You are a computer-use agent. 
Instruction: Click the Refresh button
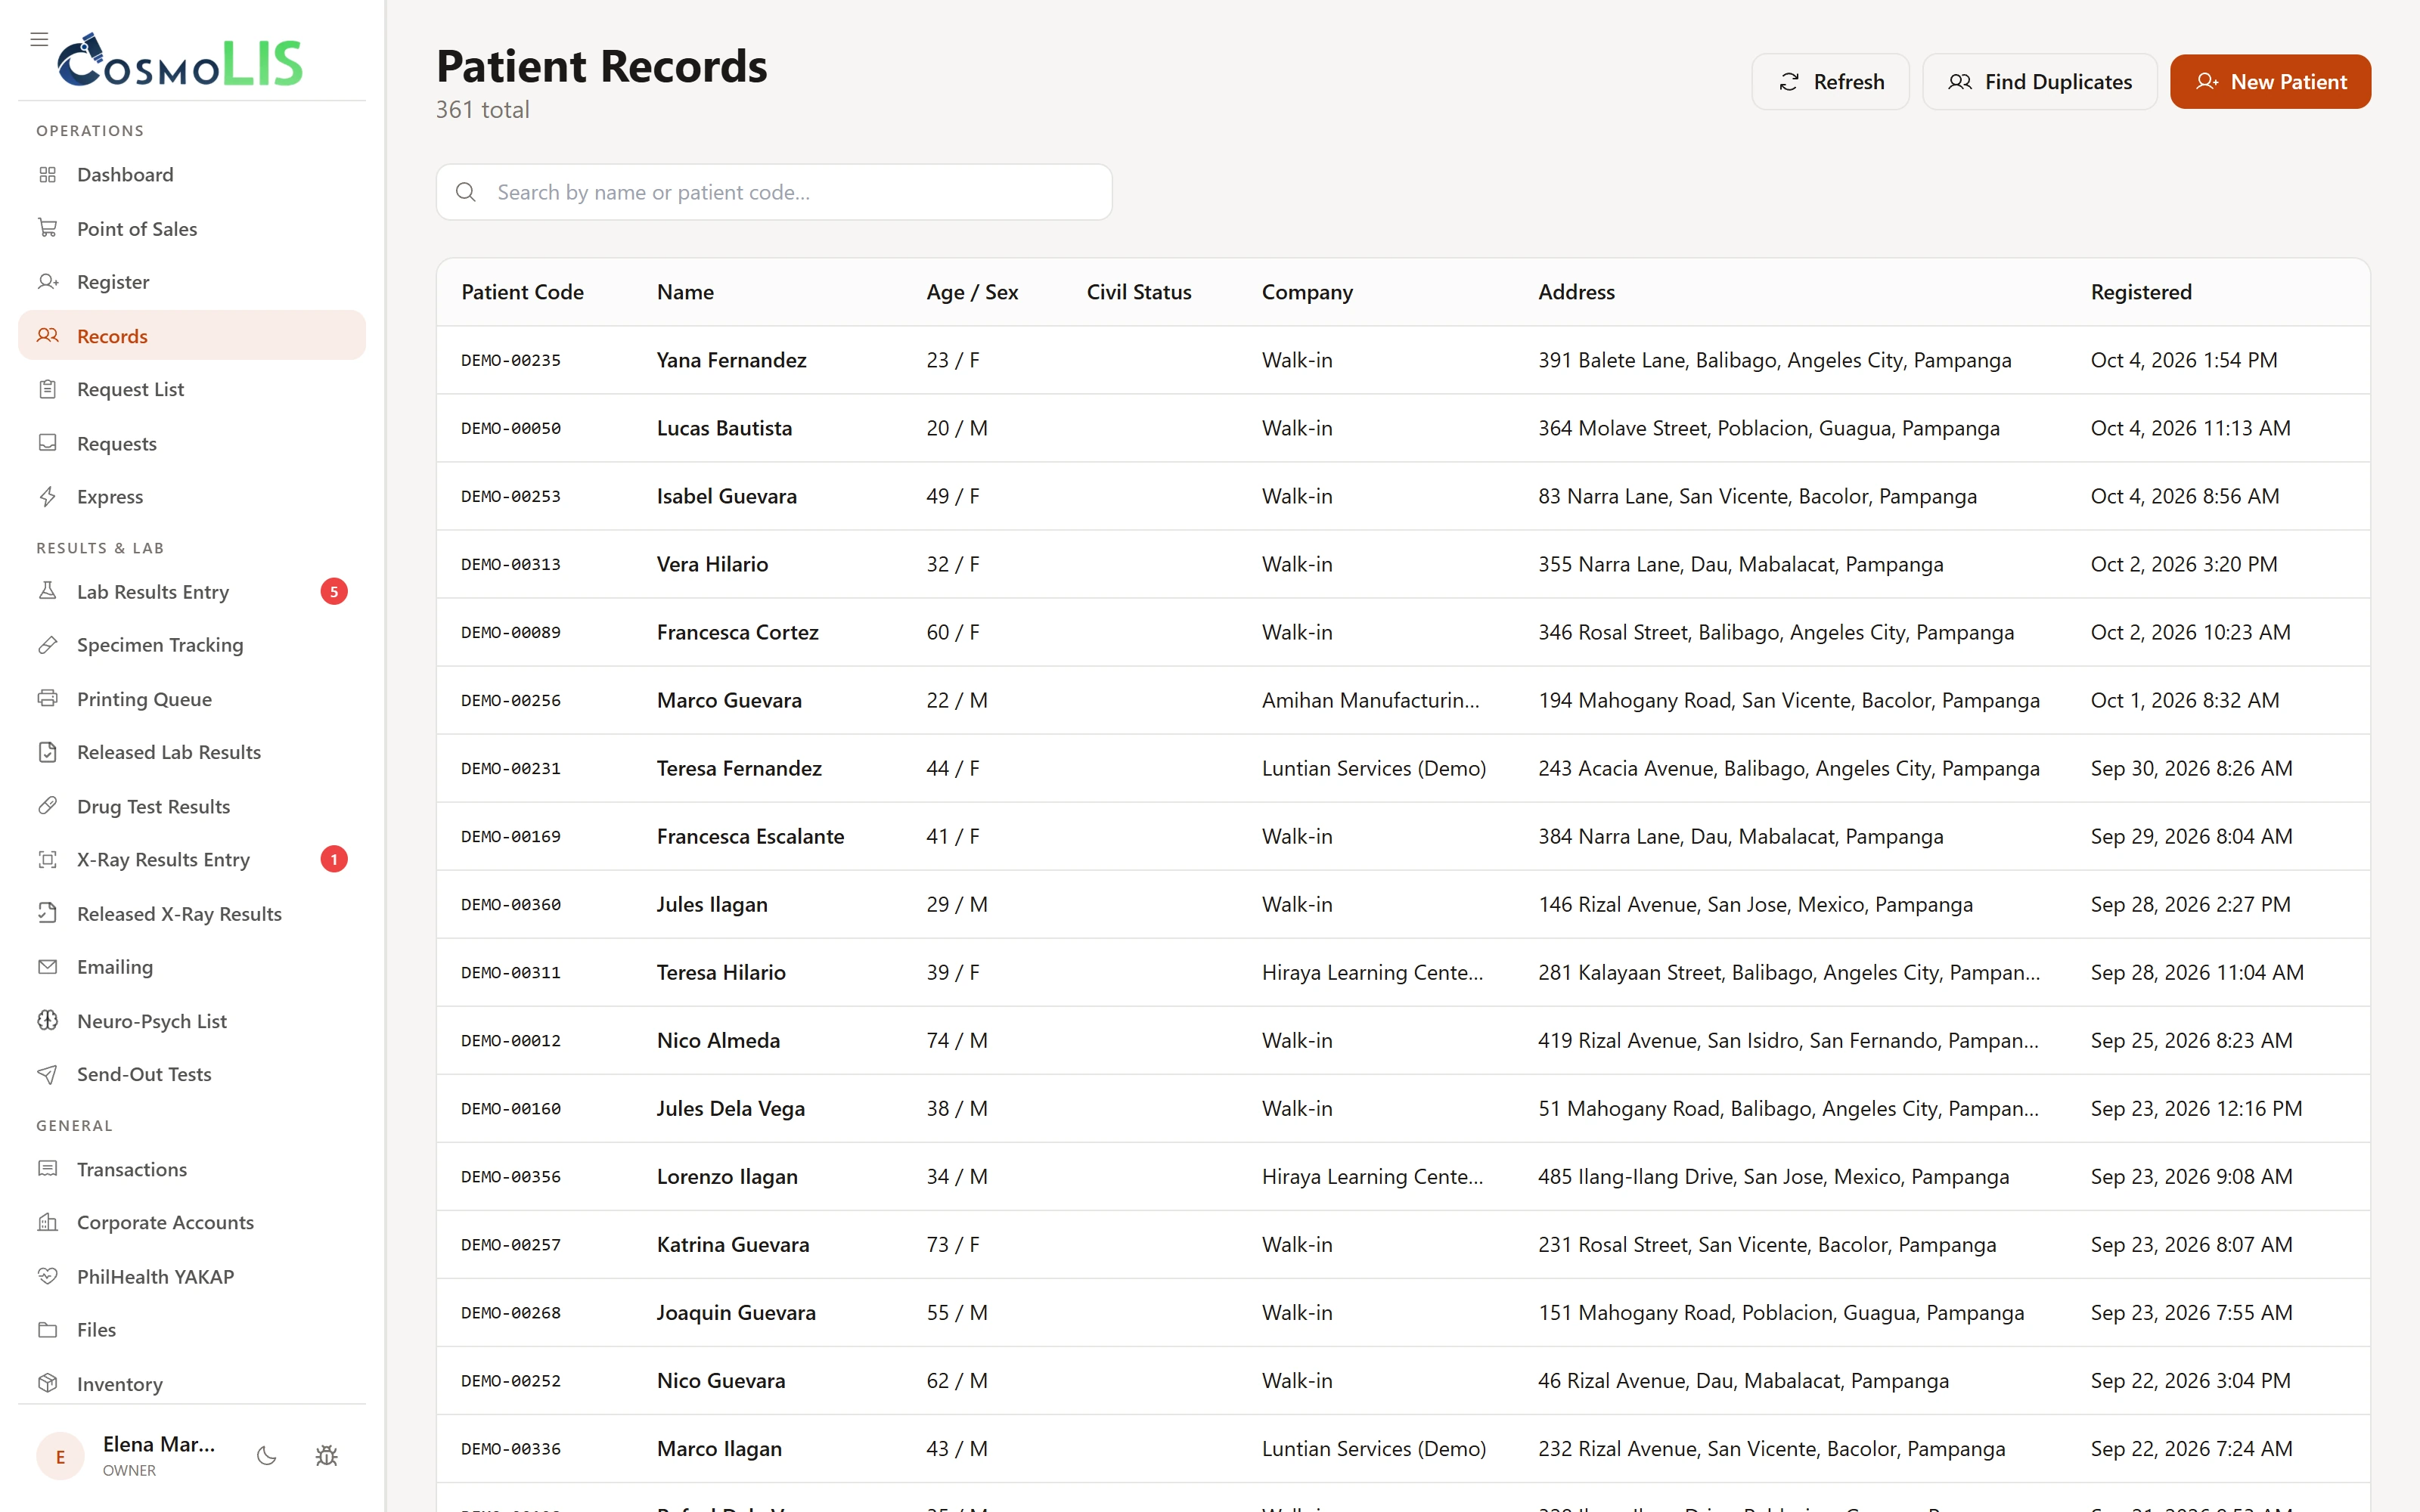click(x=1830, y=82)
